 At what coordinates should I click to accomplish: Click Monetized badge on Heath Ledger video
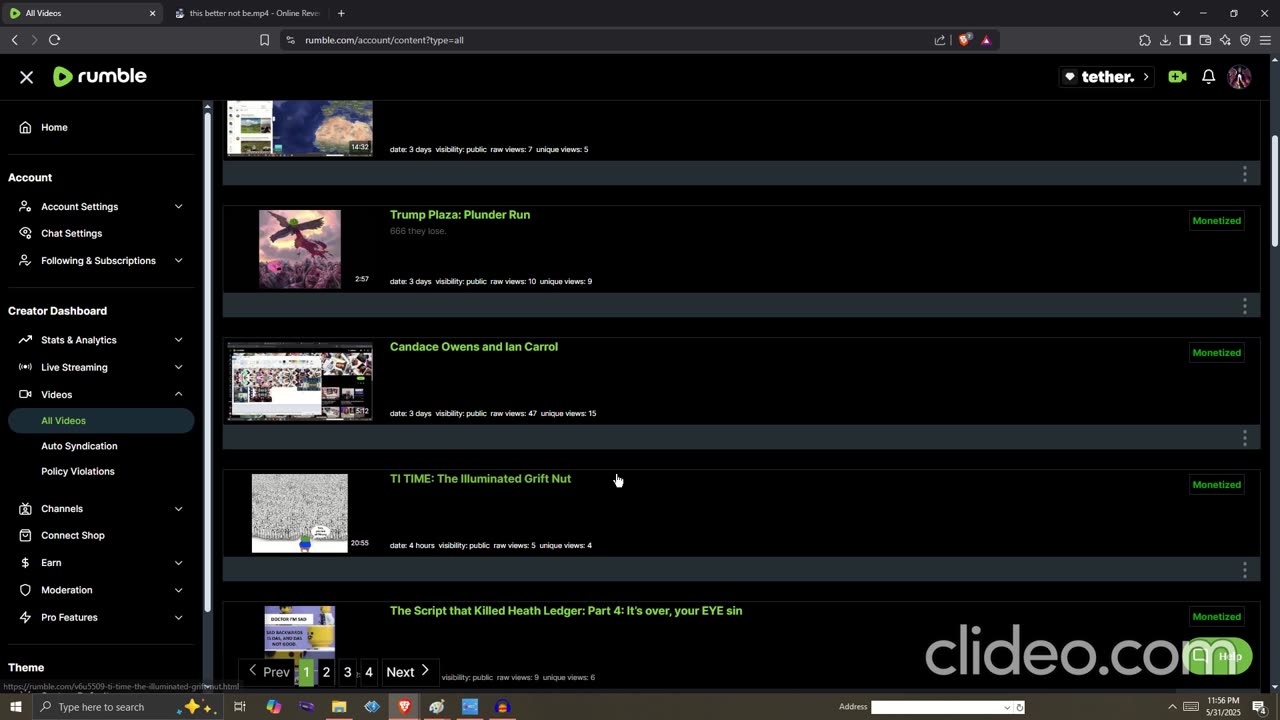pos(1216,617)
